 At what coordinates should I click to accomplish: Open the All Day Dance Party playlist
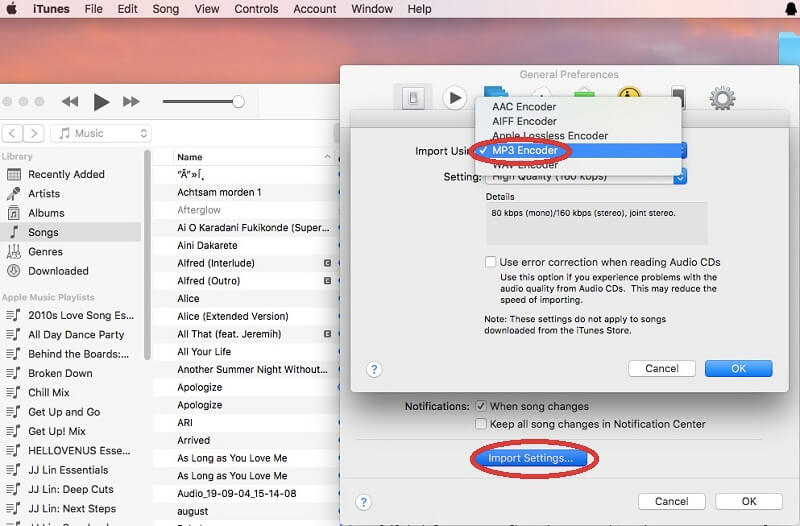[x=76, y=335]
